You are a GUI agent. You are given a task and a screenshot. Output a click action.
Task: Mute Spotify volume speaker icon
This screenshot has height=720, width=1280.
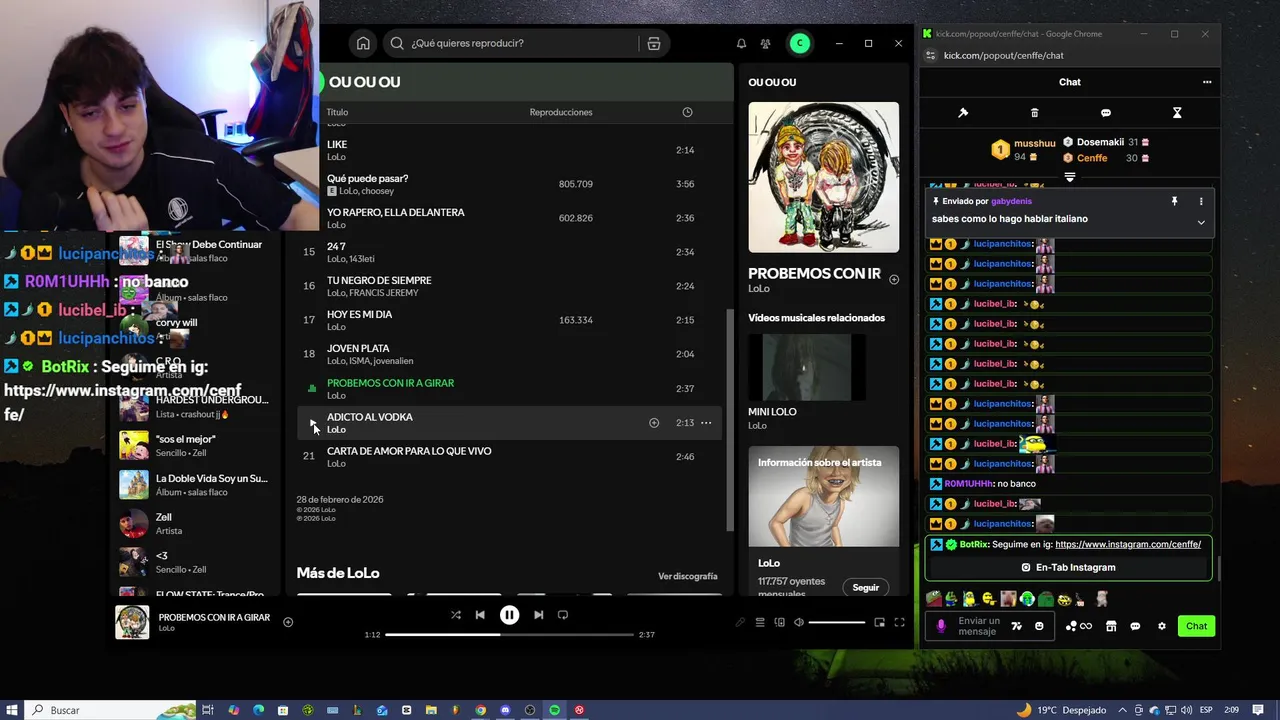point(798,622)
